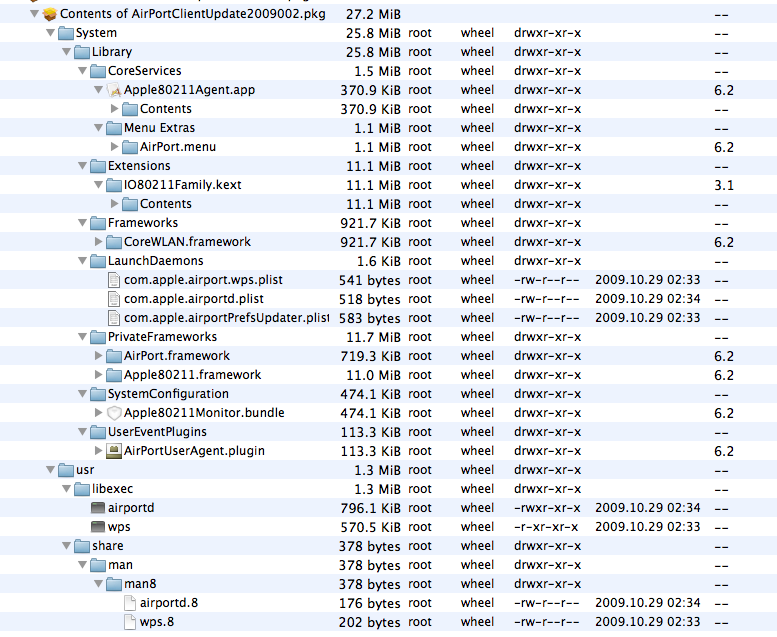Collapse the PrivateFrameworks folder triangle

(82, 337)
